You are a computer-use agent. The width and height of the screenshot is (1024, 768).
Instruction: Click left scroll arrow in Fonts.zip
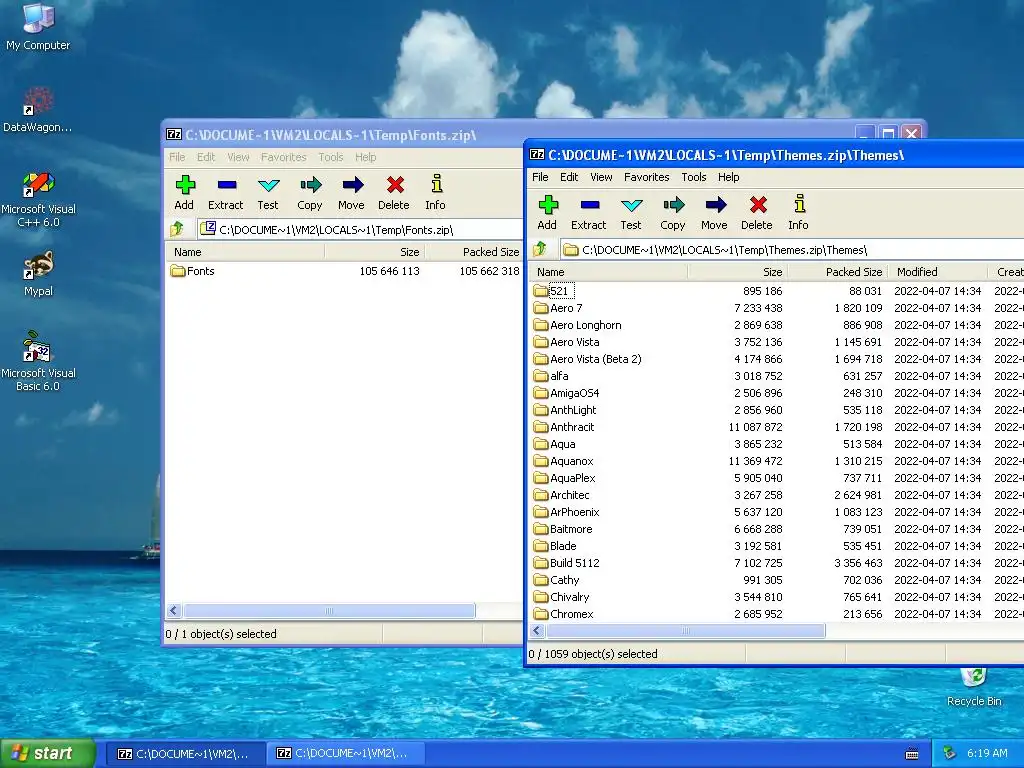click(x=174, y=611)
